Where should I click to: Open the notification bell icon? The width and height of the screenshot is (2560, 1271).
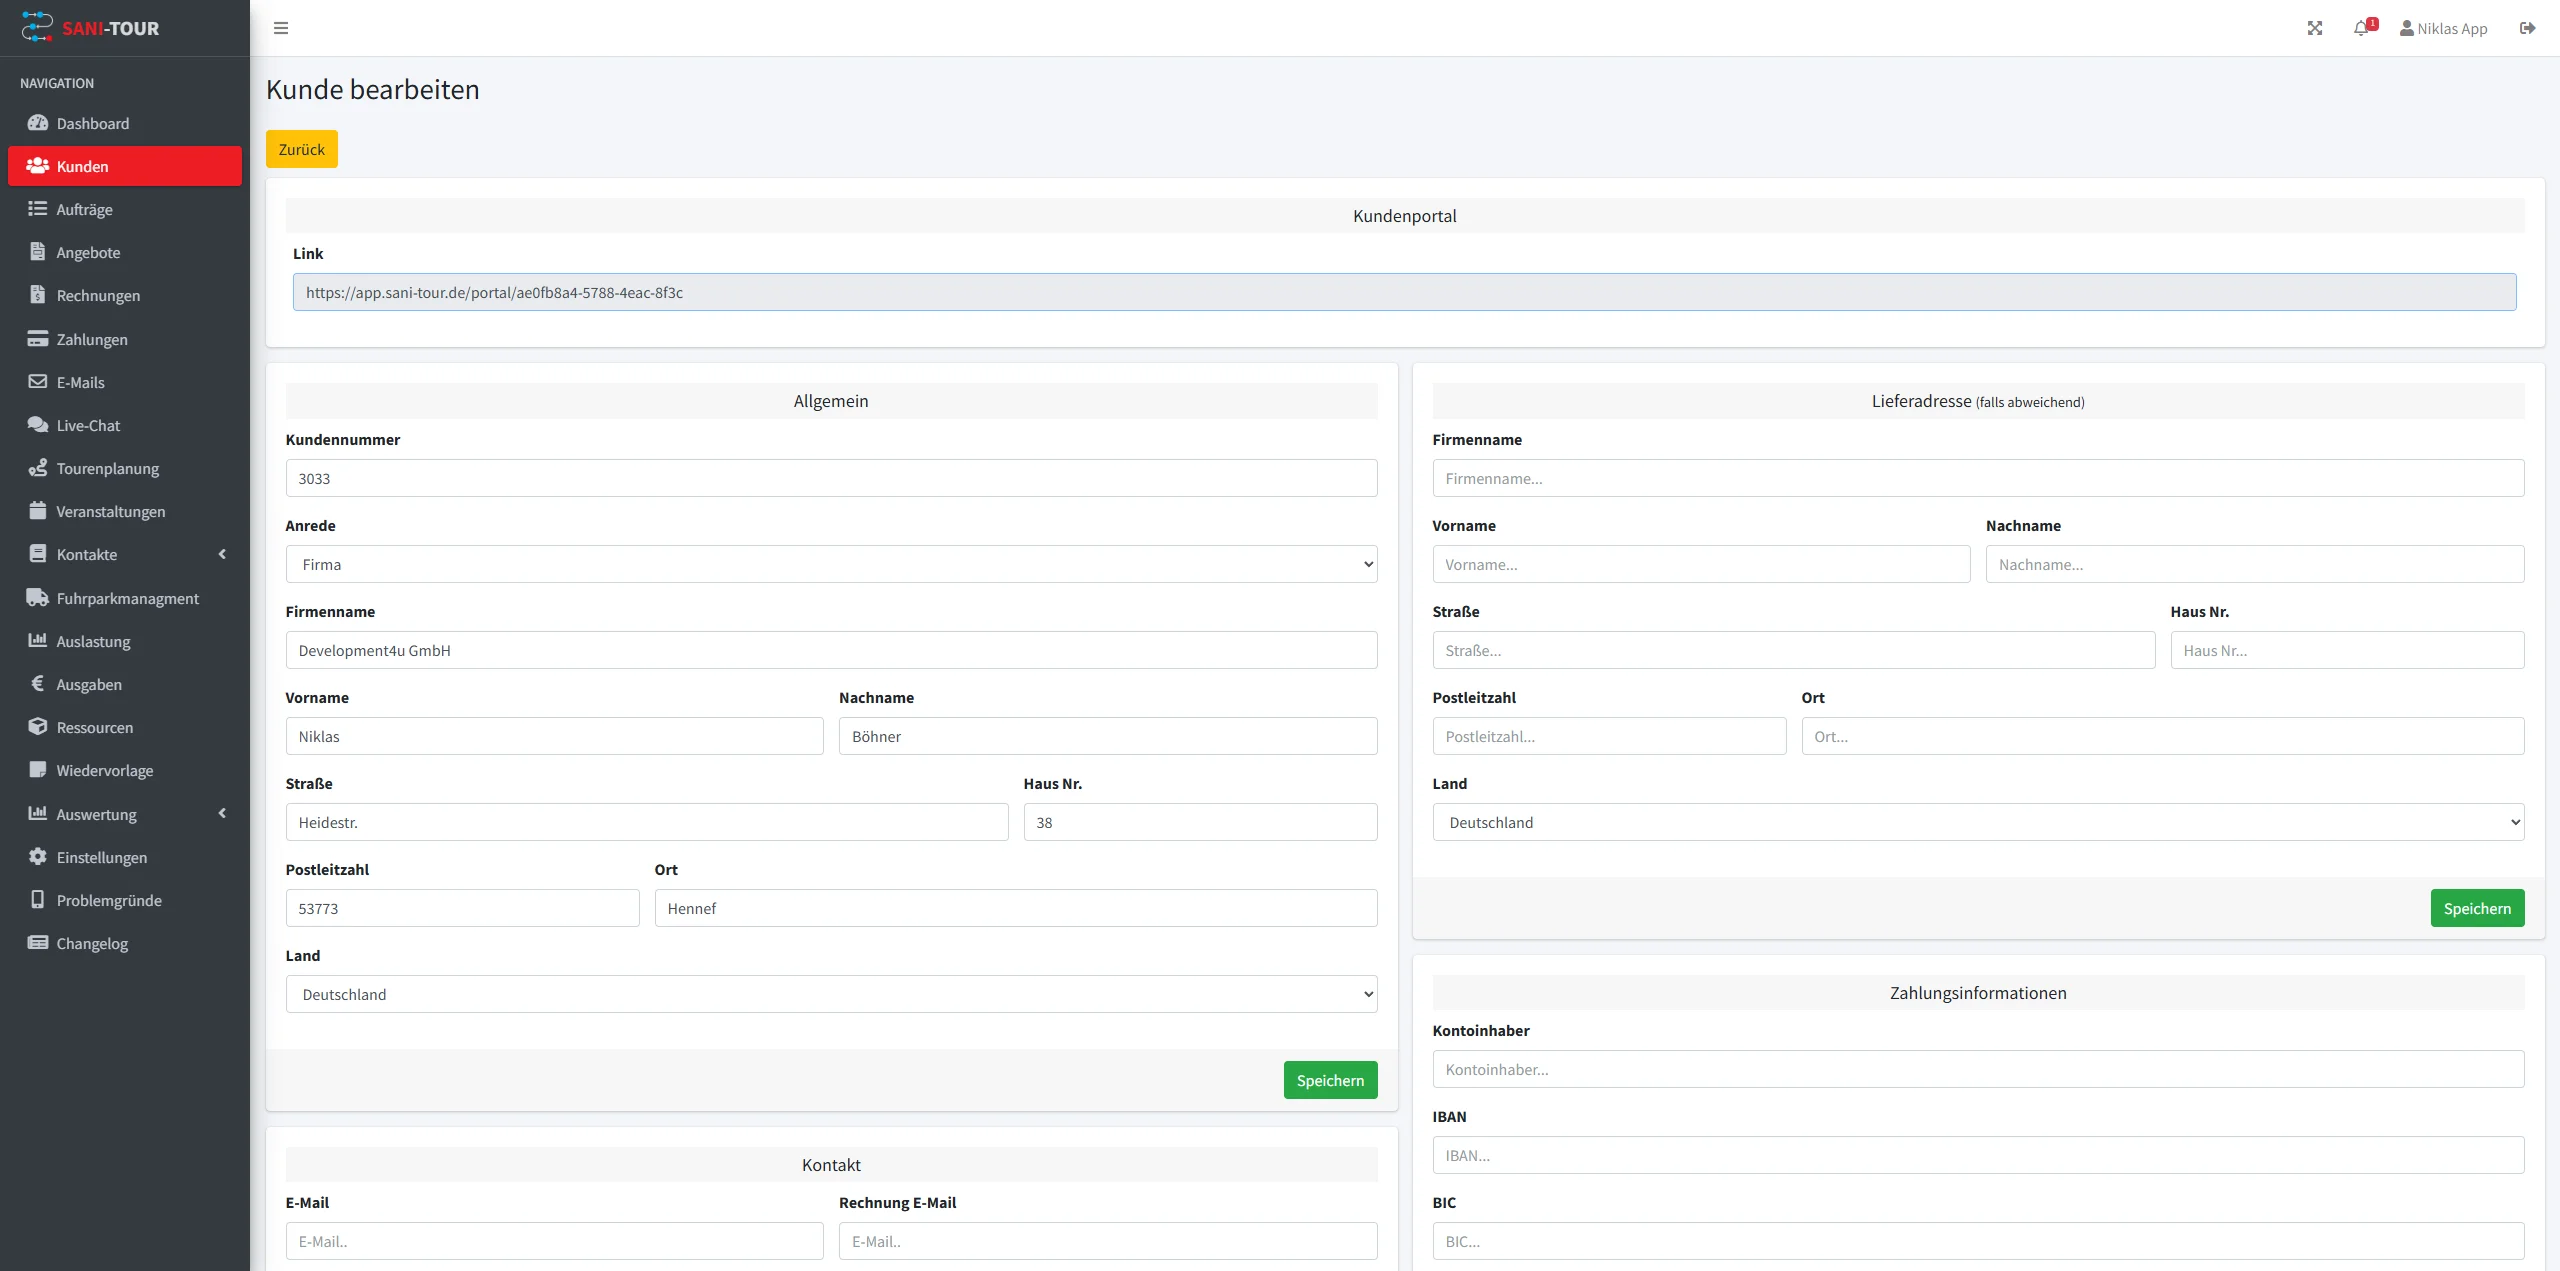tap(2361, 28)
